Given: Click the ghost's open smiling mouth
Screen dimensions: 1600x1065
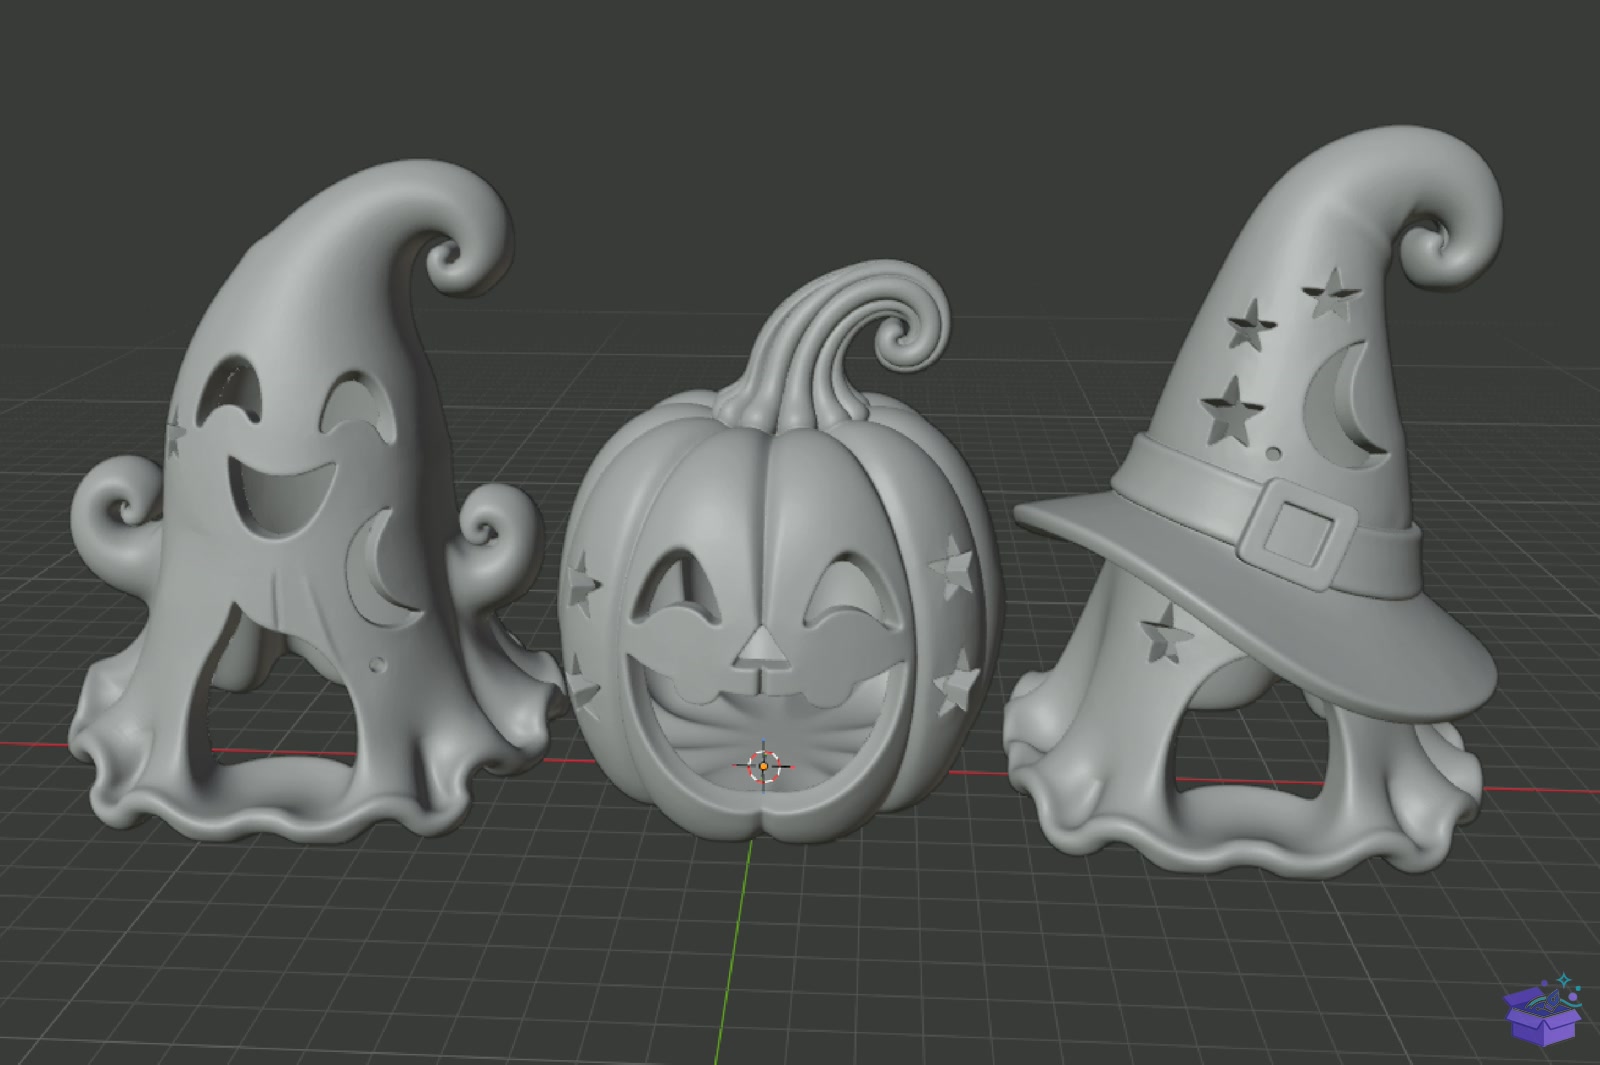Looking at the screenshot, I should [x=277, y=492].
